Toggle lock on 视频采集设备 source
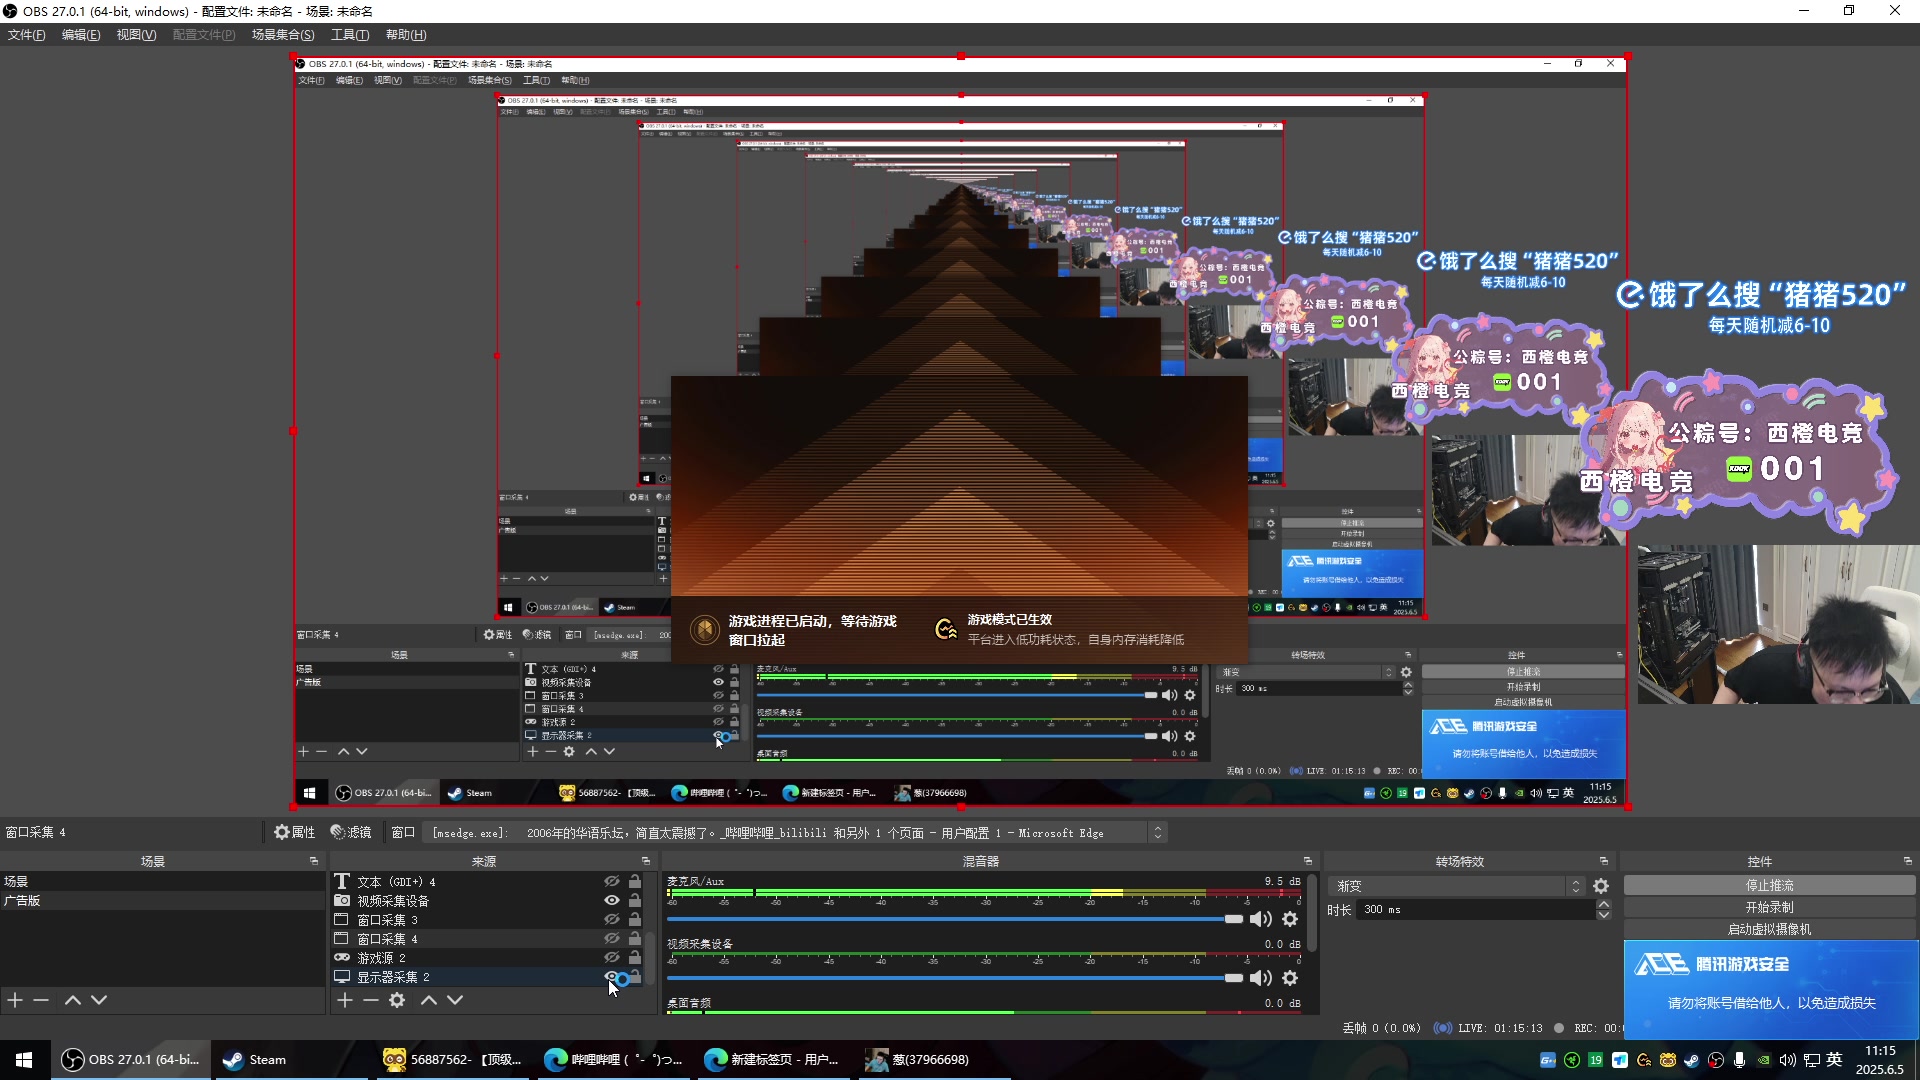This screenshot has height=1080, width=1920. [635, 901]
